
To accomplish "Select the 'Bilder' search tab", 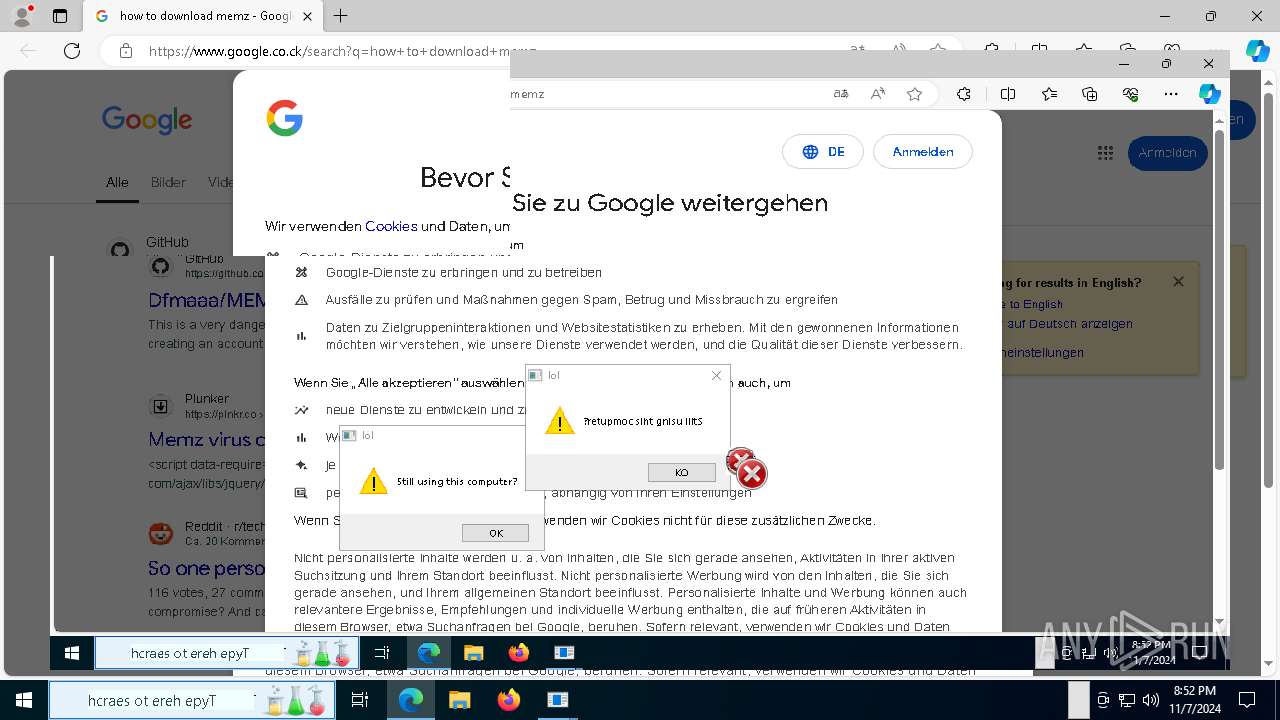I will (168, 182).
